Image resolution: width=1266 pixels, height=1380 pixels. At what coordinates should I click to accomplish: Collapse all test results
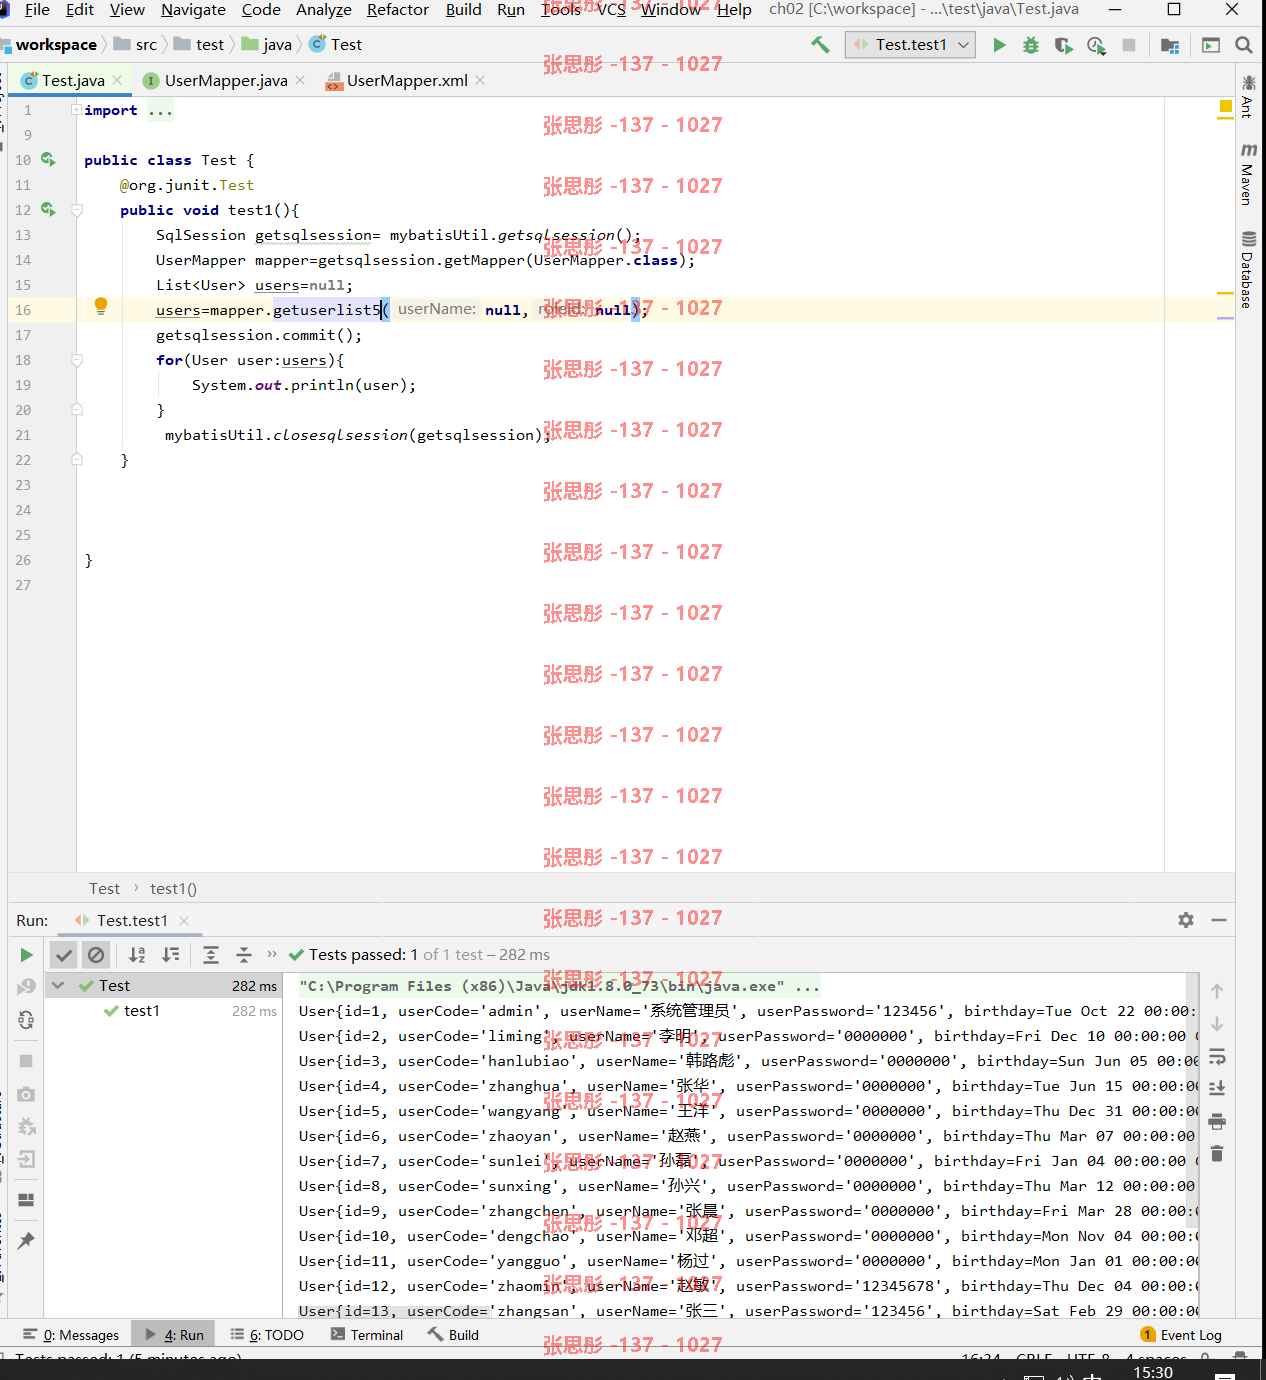pyautogui.click(x=244, y=955)
